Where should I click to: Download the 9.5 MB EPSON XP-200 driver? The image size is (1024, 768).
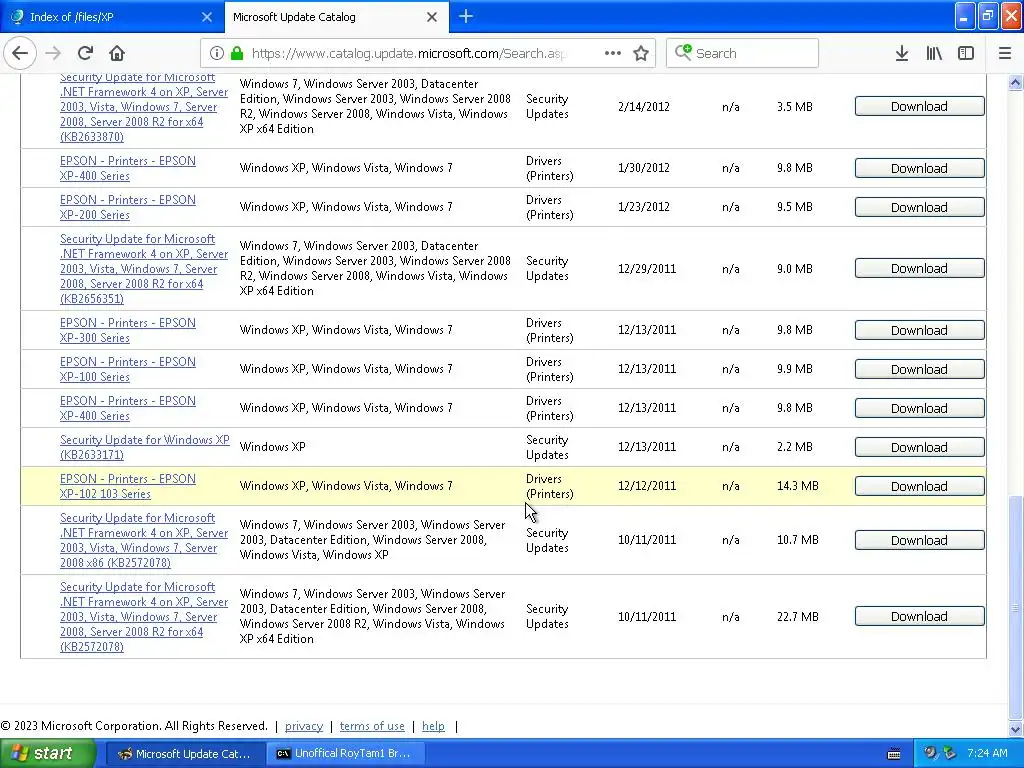919,207
